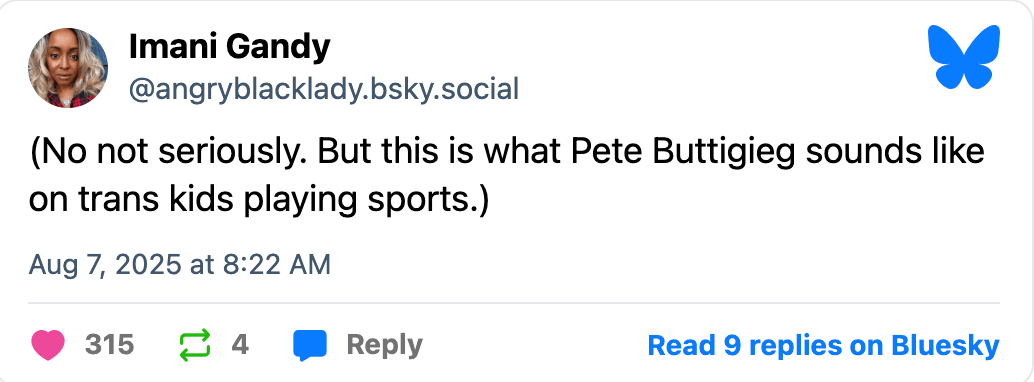Viewport: 1034px width, 382px height.
Task: Click the Aug 7, 2025 date
Action: pos(105,265)
